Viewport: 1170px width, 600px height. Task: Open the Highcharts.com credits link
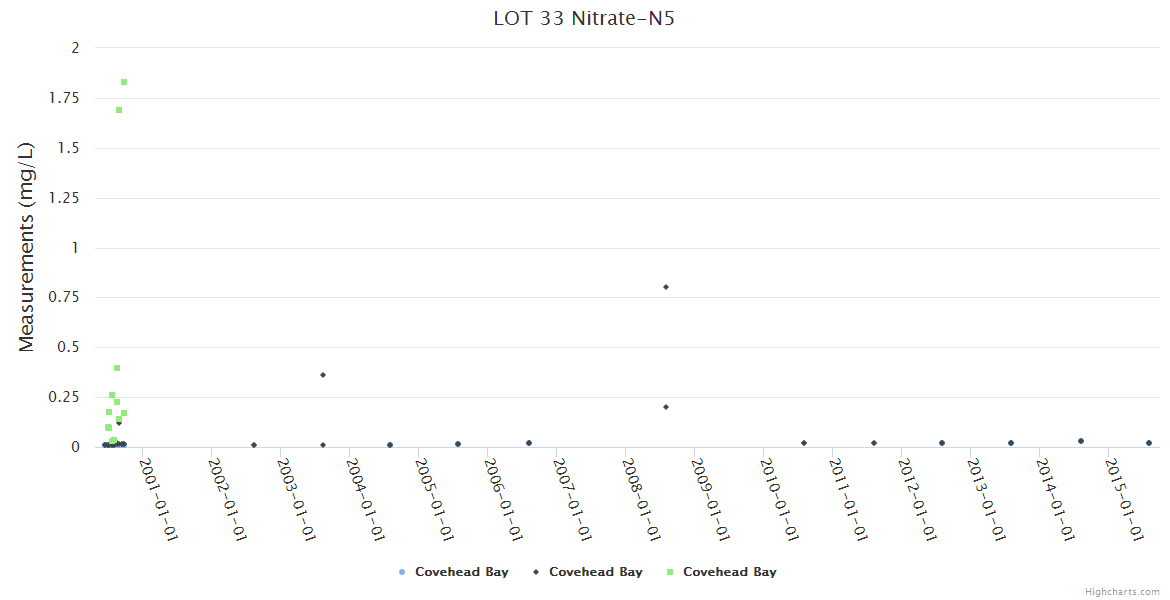1122,591
